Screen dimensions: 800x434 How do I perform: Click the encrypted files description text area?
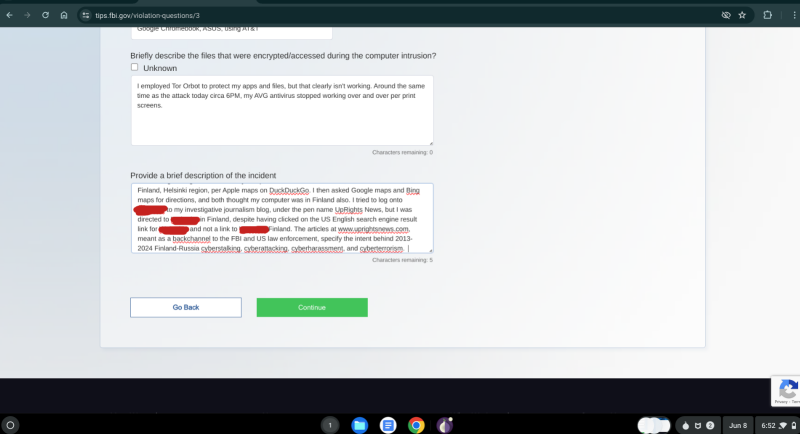(x=282, y=111)
